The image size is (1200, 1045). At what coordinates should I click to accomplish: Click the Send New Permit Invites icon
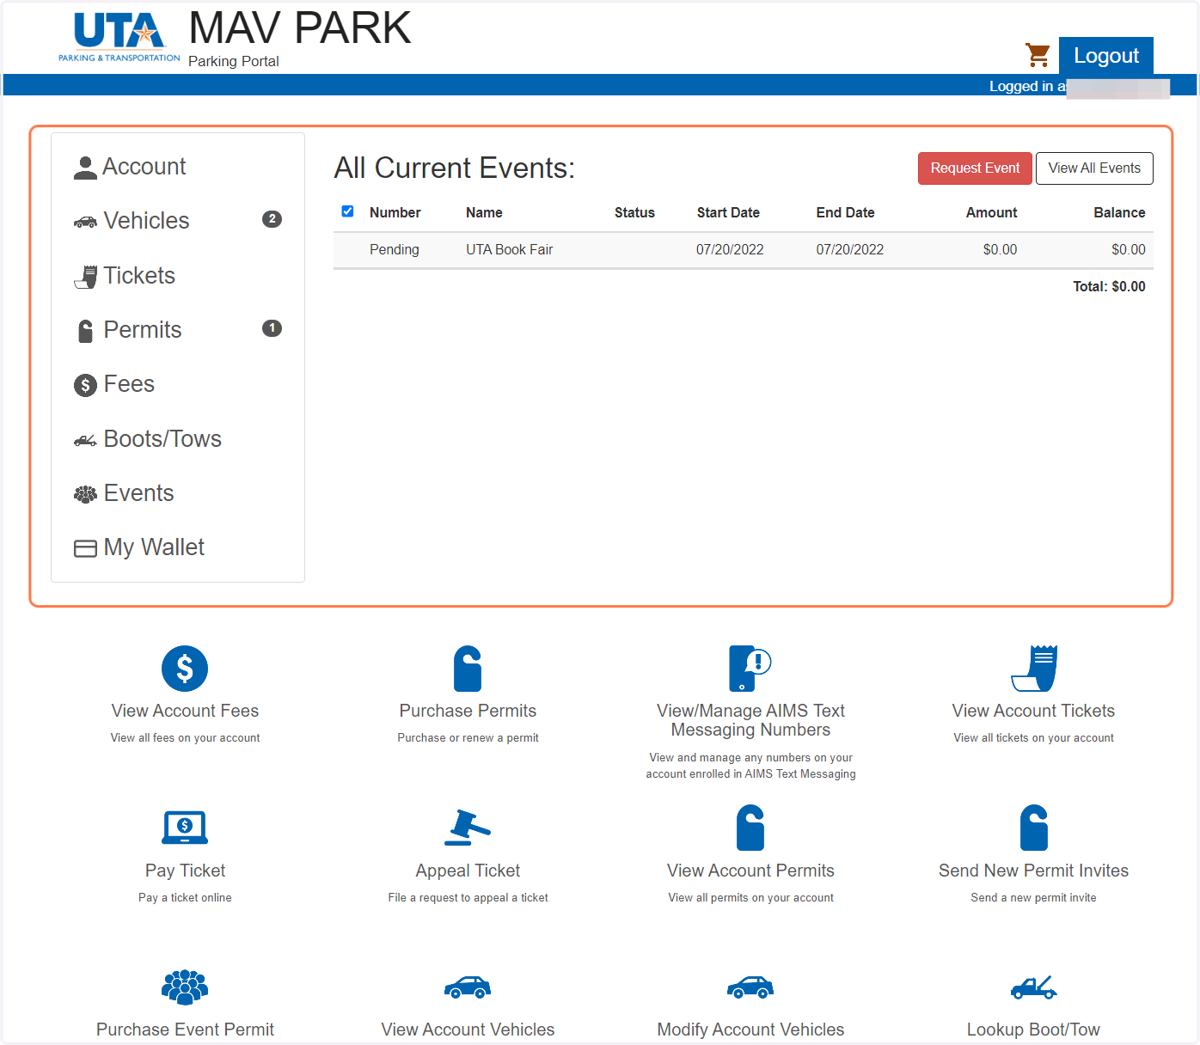(x=1034, y=828)
